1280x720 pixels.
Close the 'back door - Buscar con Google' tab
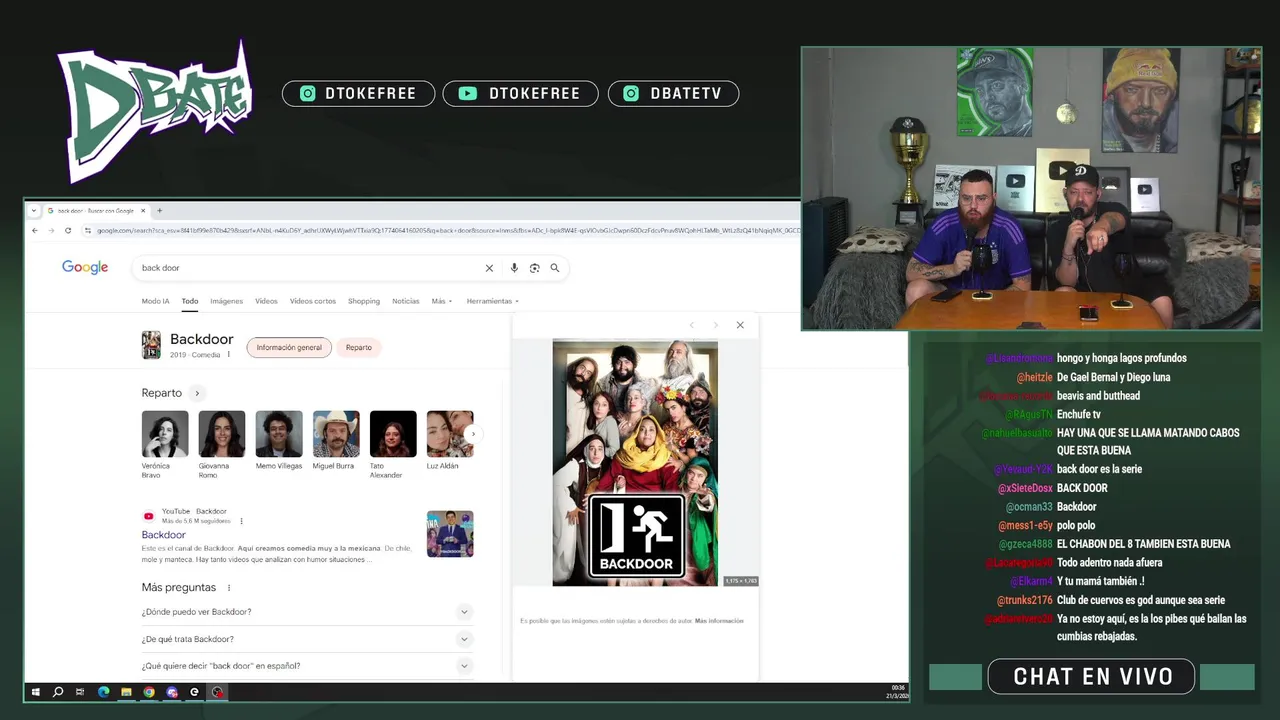tap(143, 211)
